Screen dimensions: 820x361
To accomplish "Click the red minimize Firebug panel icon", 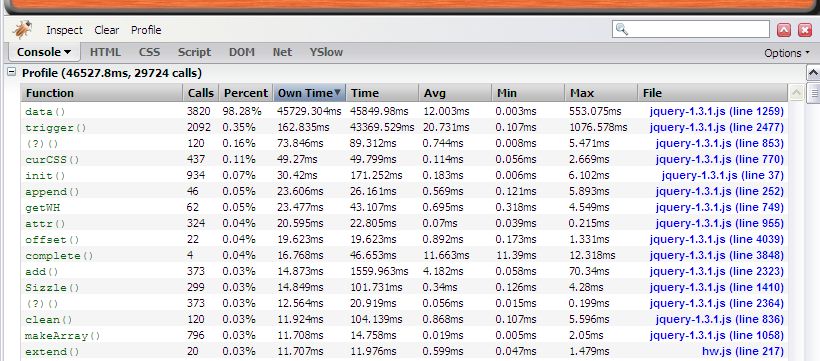I will tap(783, 30).
